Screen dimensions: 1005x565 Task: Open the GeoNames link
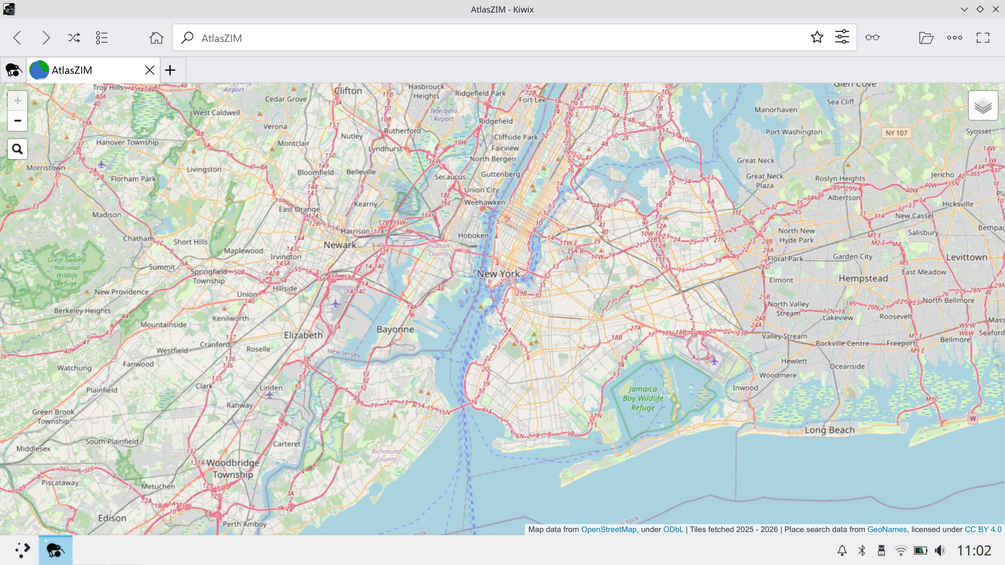(x=886, y=529)
